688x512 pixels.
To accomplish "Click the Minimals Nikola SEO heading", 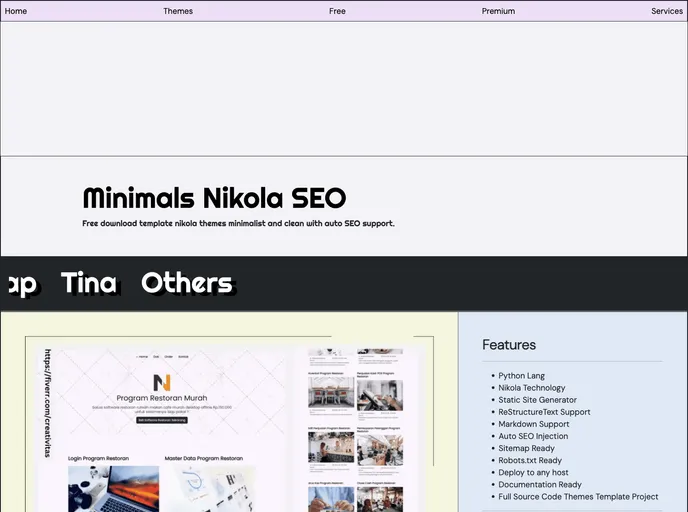I will (x=214, y=197).
